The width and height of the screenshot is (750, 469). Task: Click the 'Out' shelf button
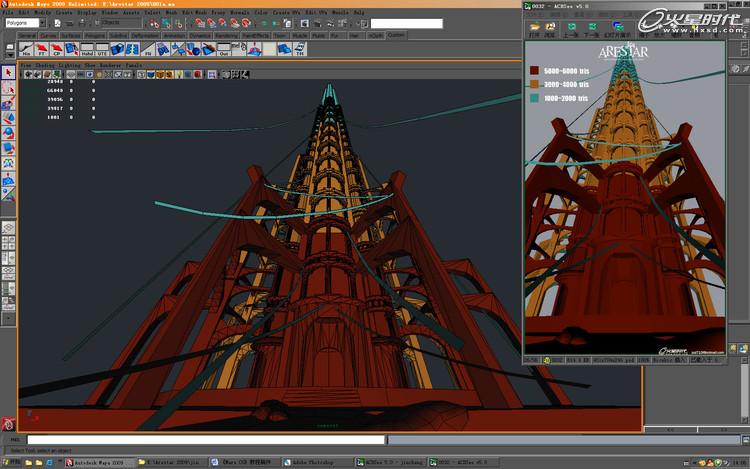coord(224,49)
